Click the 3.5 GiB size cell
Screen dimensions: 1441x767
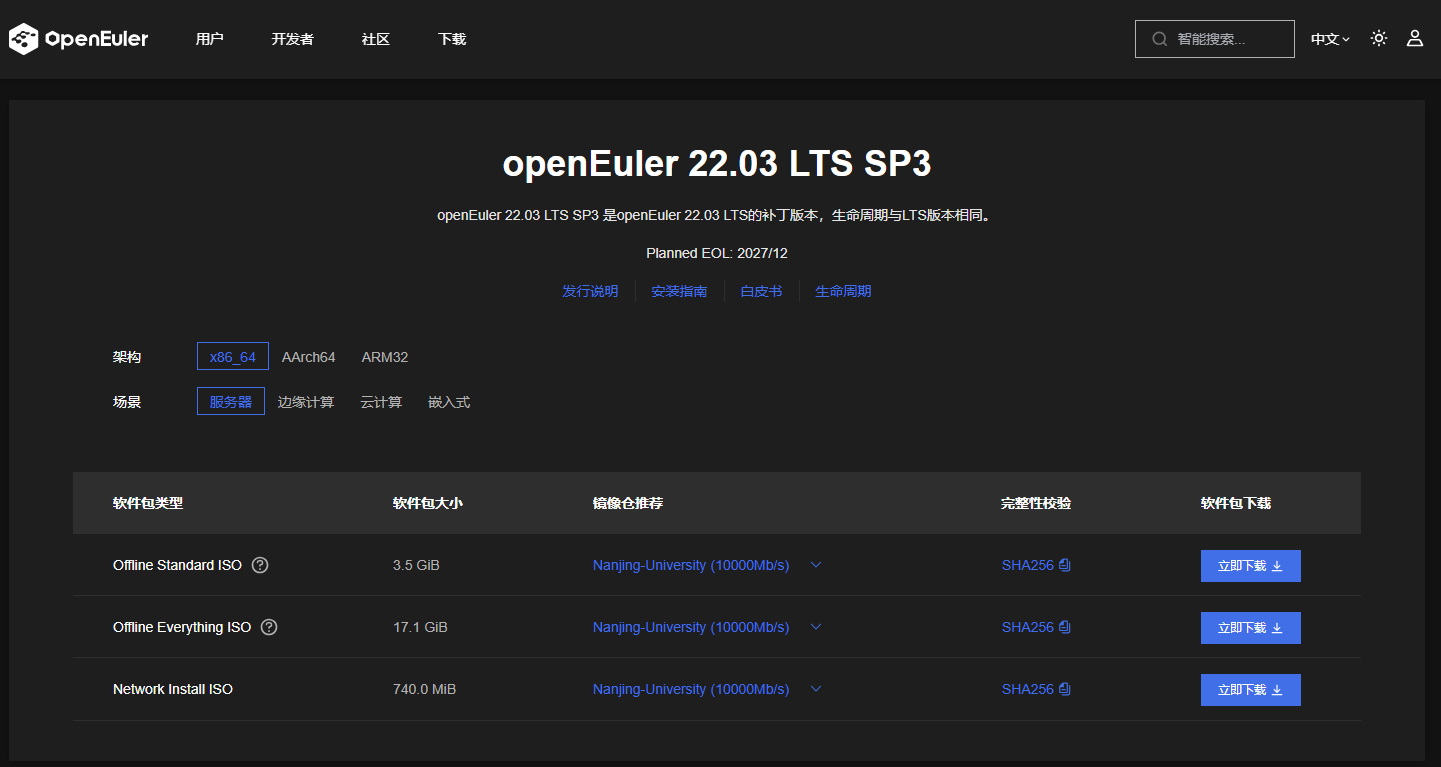coord(416,565)
